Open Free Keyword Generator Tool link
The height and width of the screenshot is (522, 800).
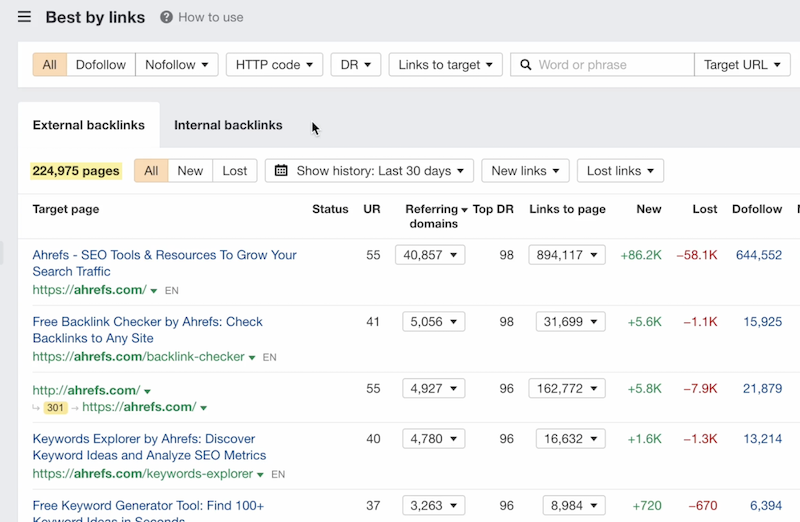point(148,511)
